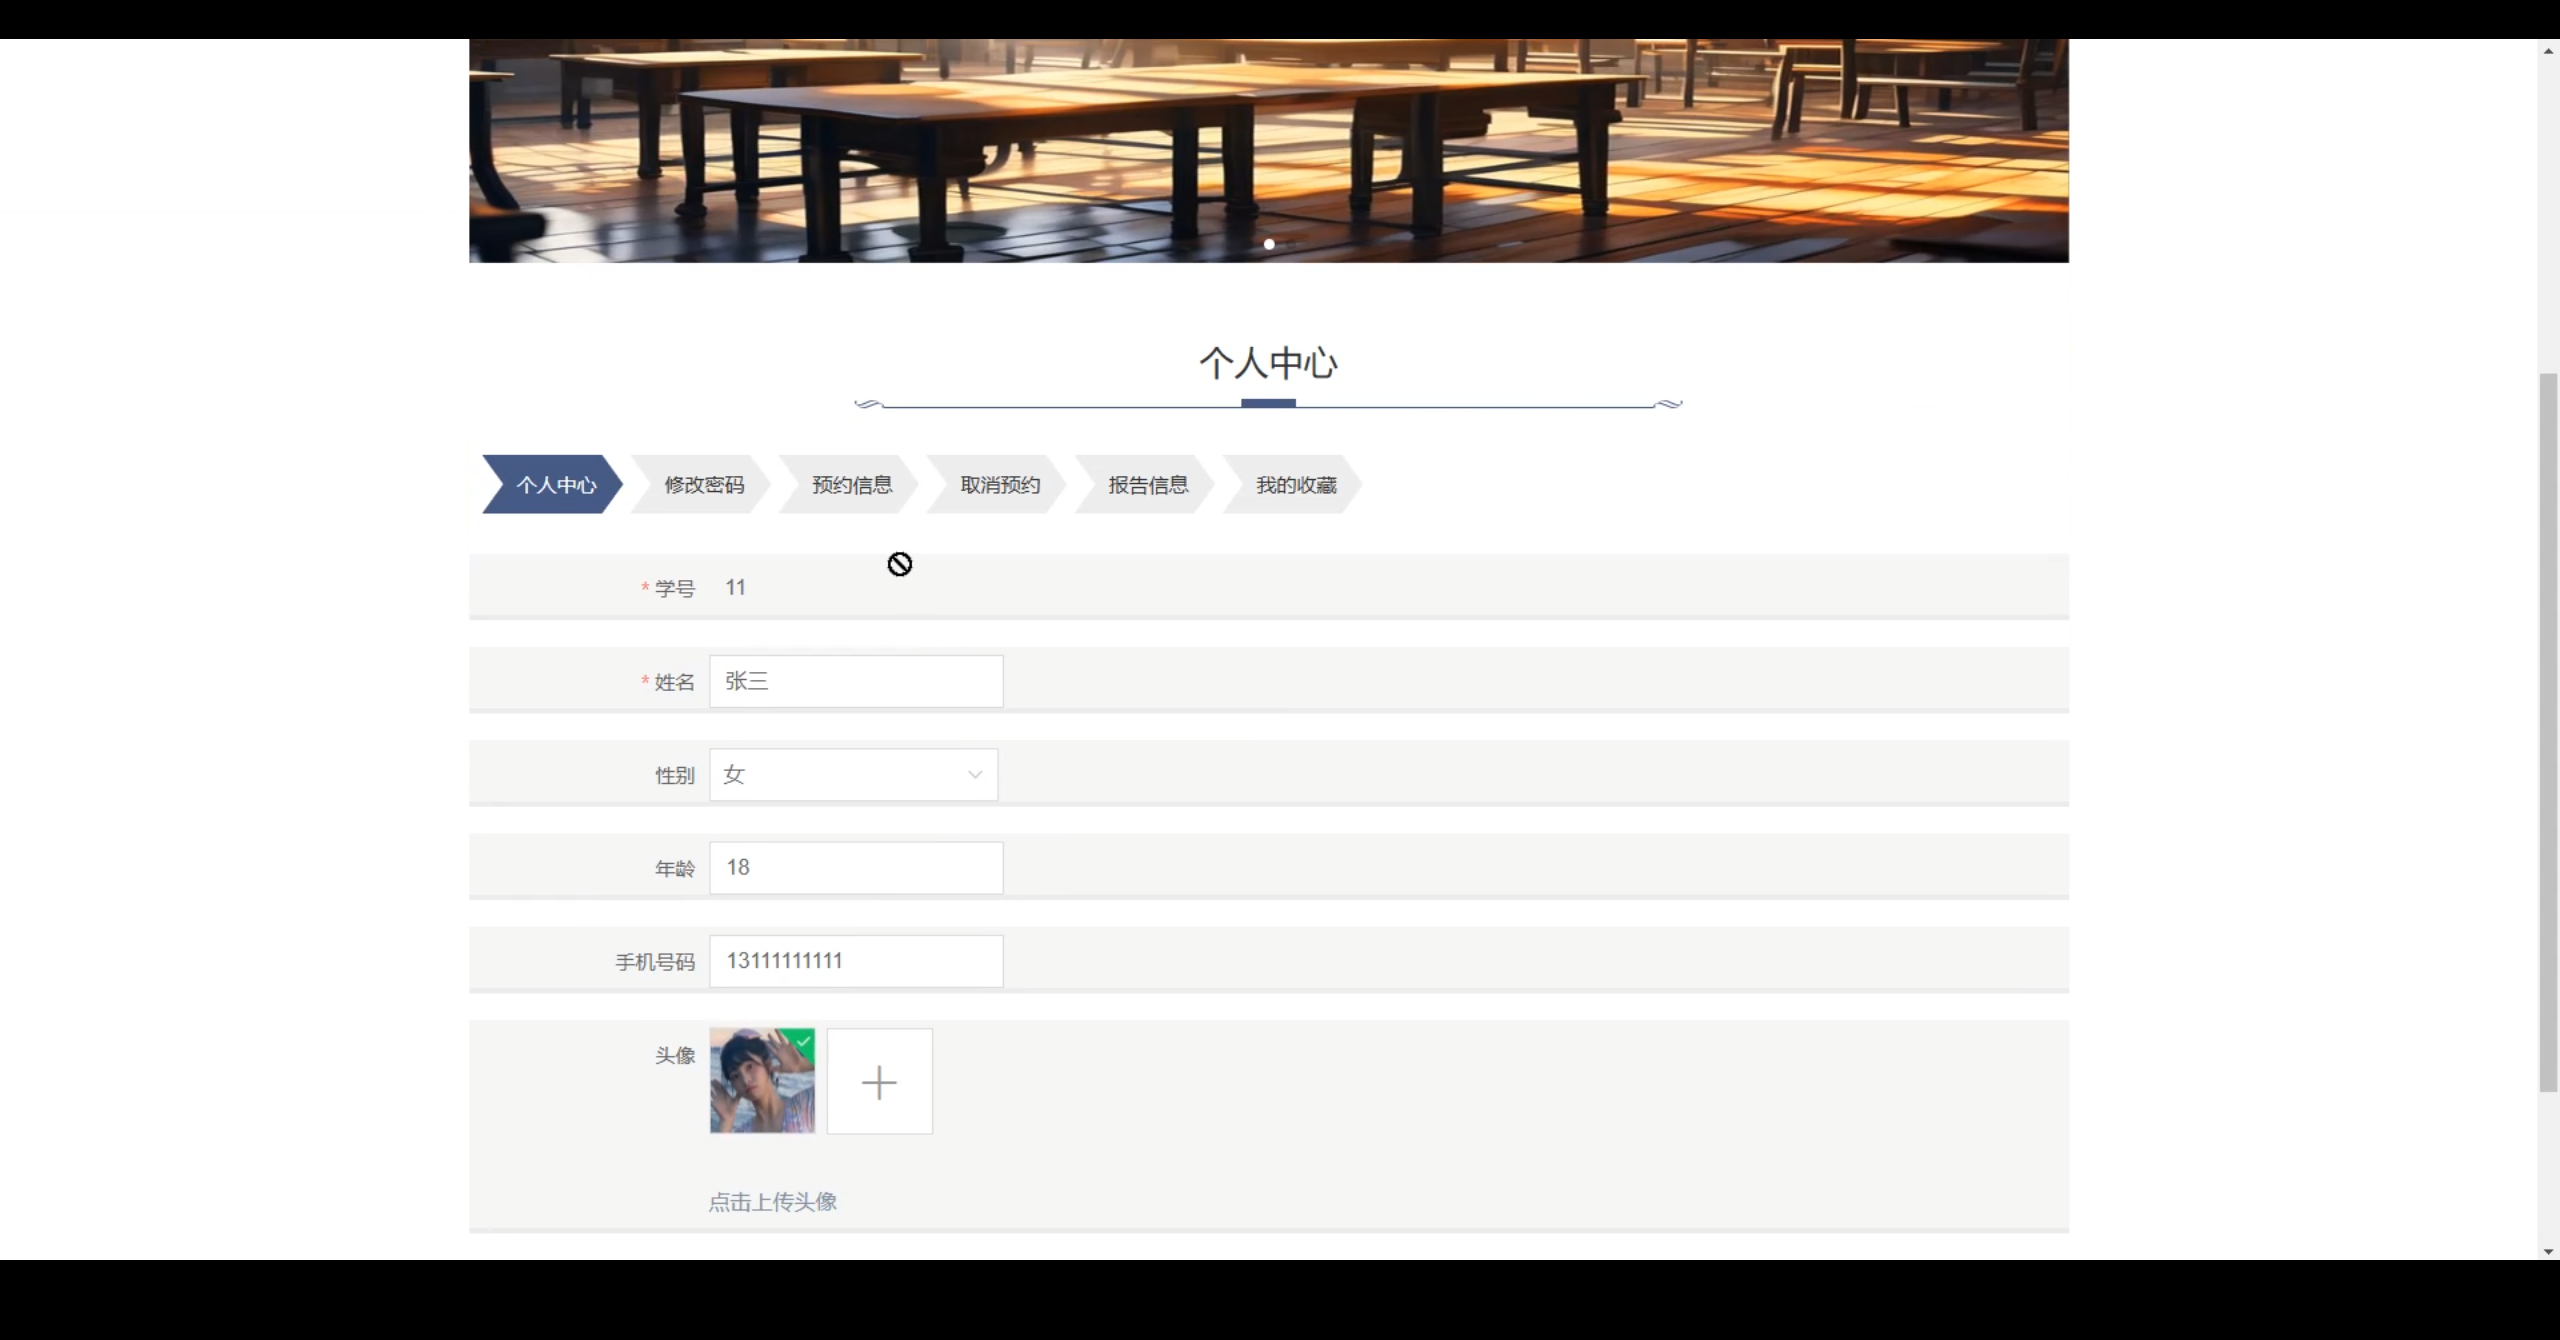
Task: Open the 预约信息 tab
Action: click(851, 484)
